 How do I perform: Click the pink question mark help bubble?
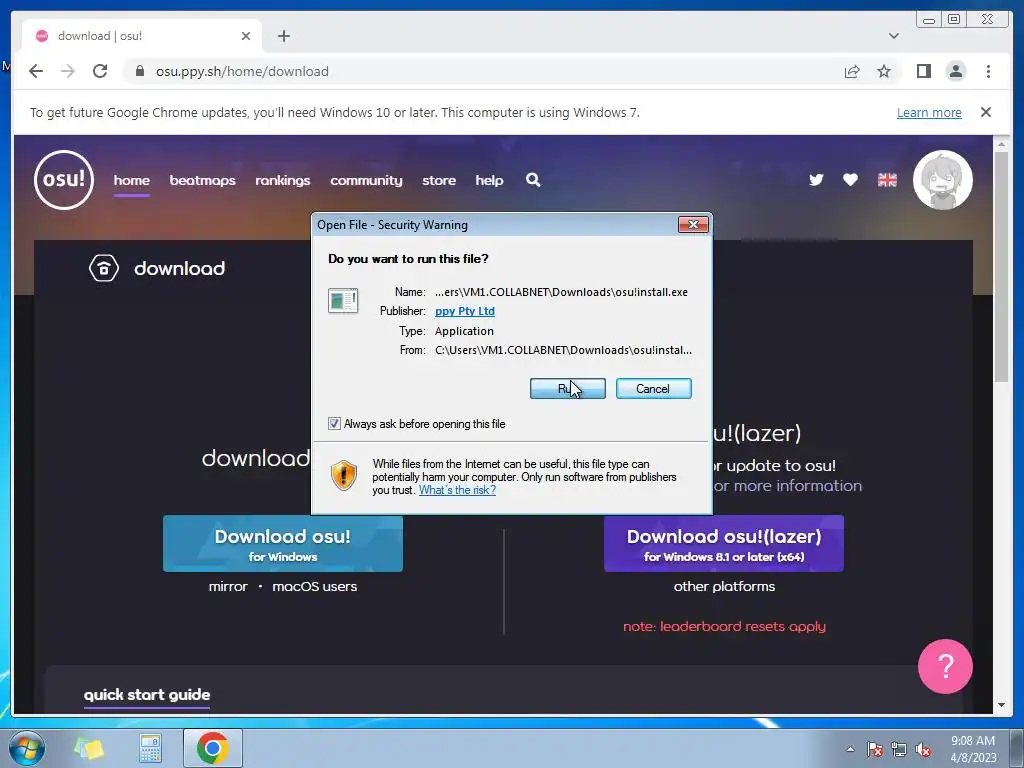945,666
